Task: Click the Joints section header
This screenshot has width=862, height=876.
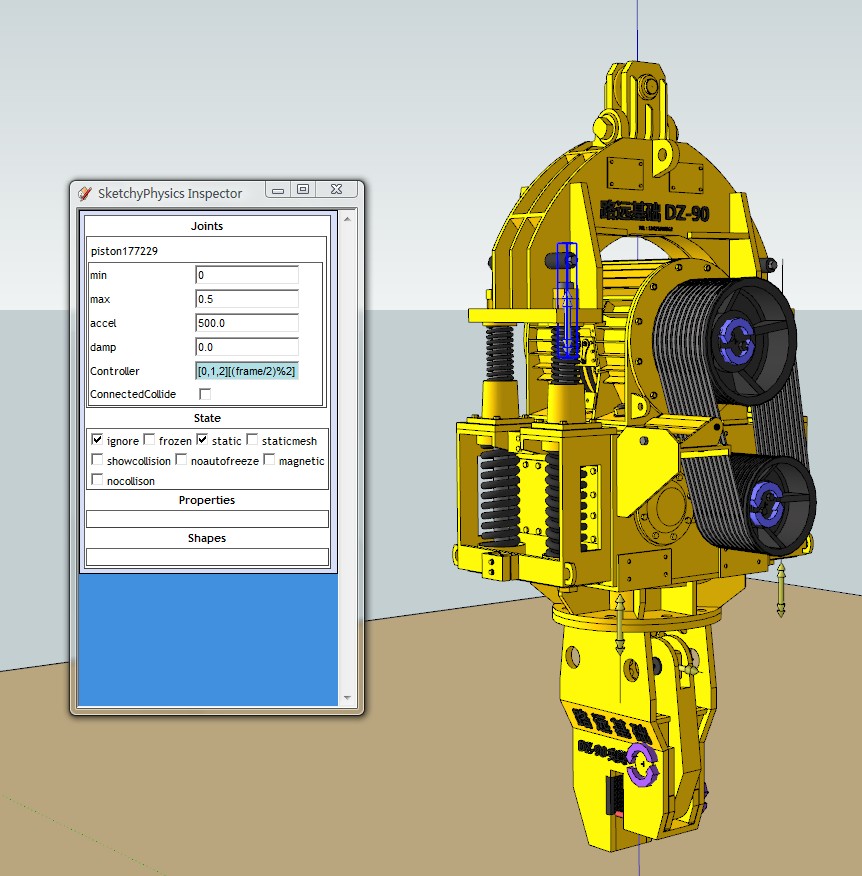Action: pyautogui.click(x=207, y=226)
